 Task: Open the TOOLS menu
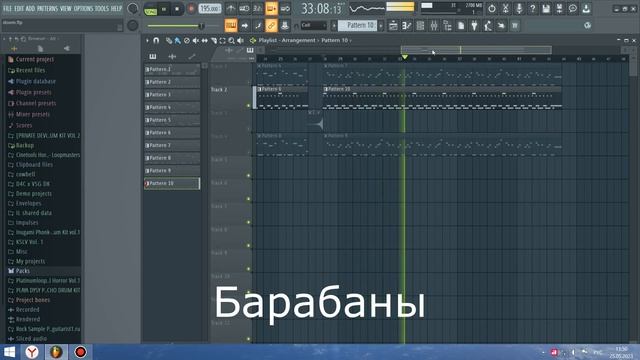tap(102, 9)
